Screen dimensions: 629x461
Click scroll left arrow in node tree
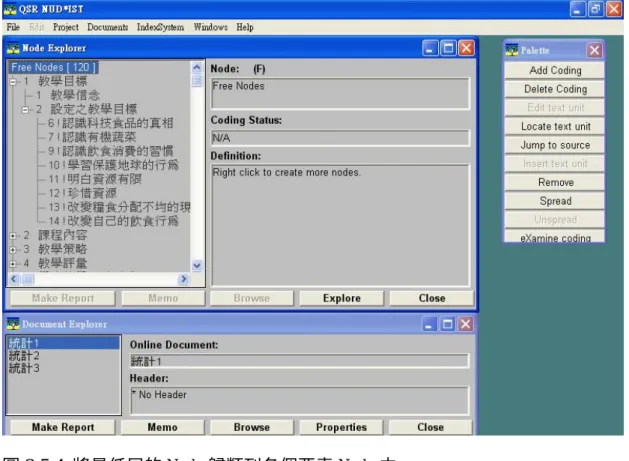click(x=14, y=279)
